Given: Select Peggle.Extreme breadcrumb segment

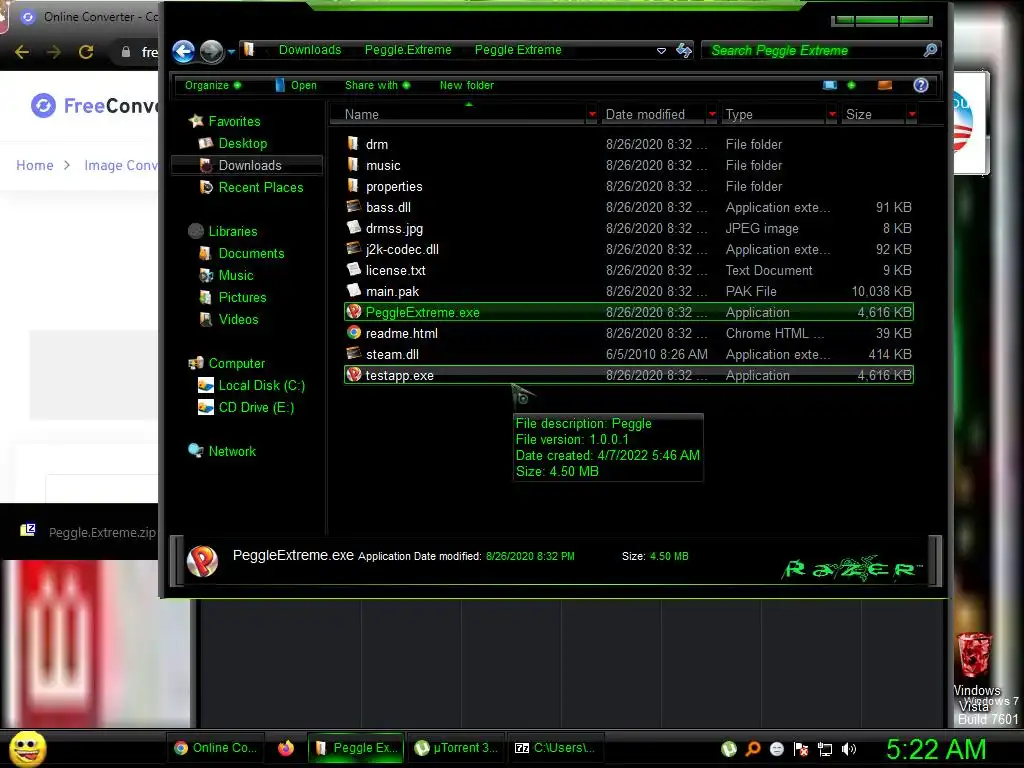Looking at the screenshot, I should pos(408,50).
